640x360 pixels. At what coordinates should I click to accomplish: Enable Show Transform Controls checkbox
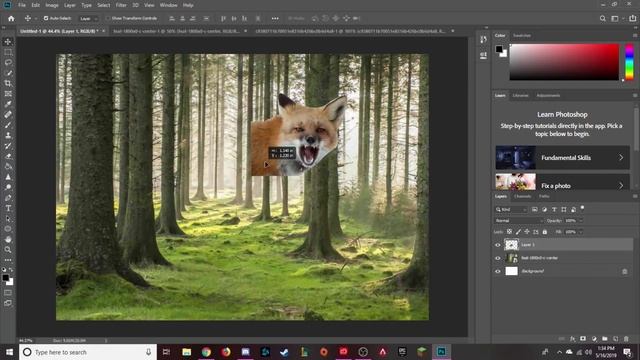point(108,18)
